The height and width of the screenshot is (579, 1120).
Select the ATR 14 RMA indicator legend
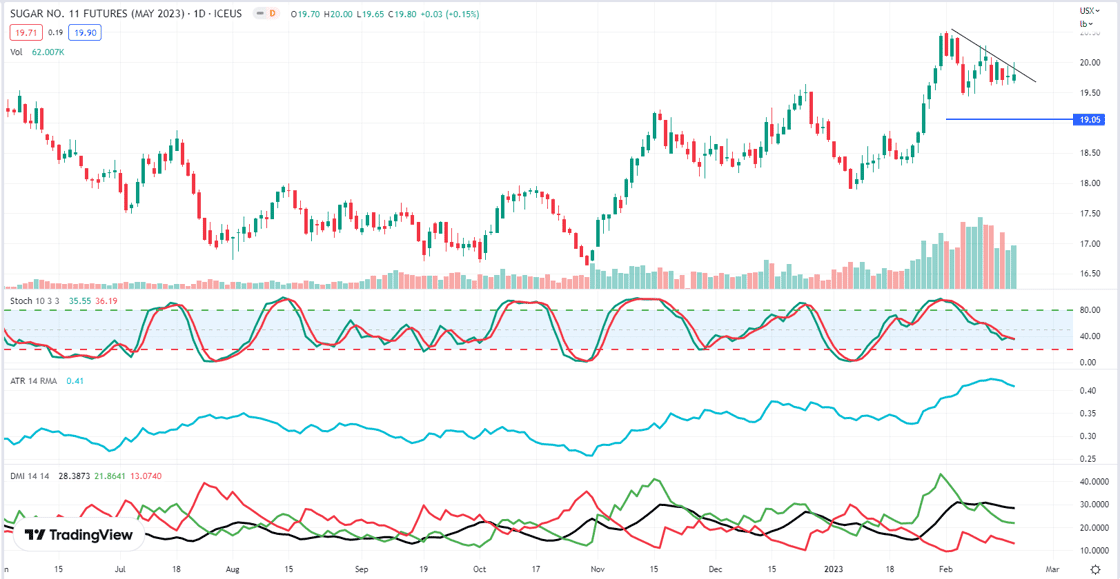pyautogui.click(x=34, y=381)
